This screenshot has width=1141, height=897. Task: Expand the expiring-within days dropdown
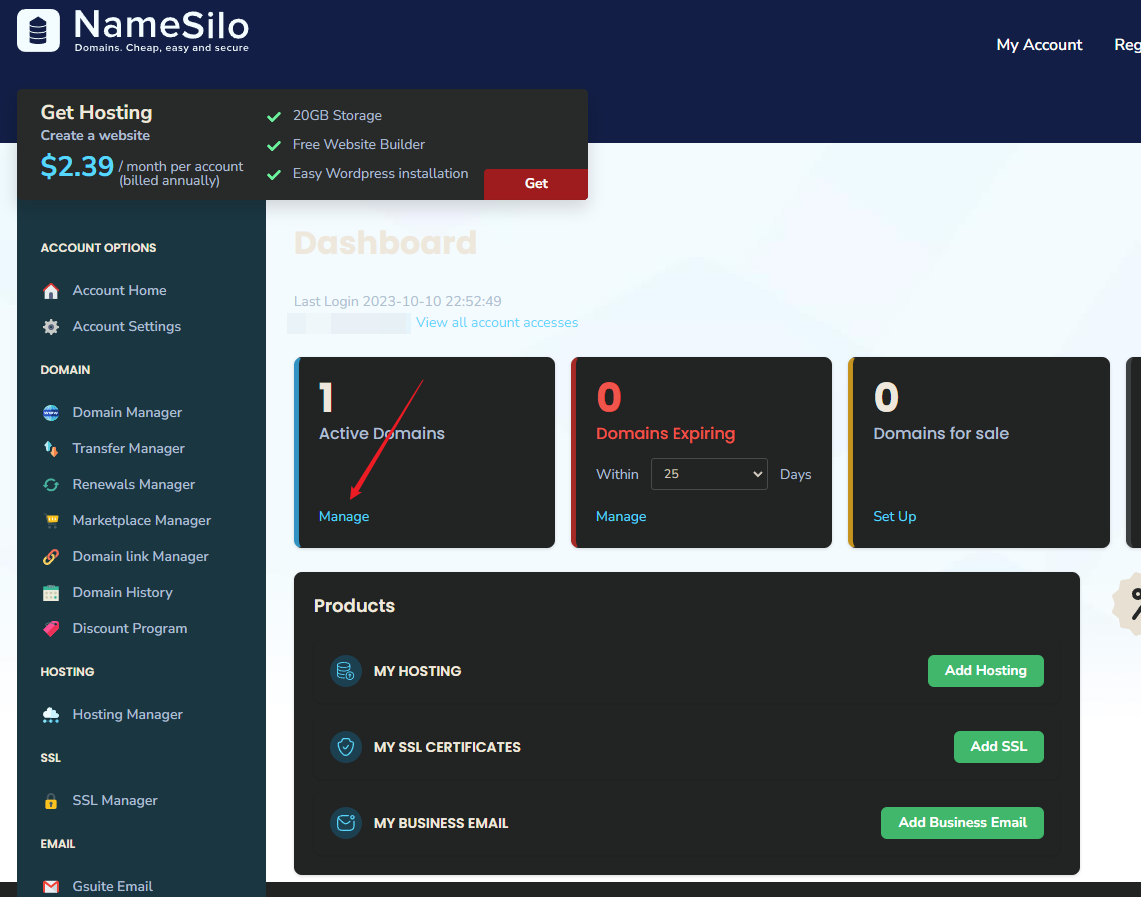point(709,474)
